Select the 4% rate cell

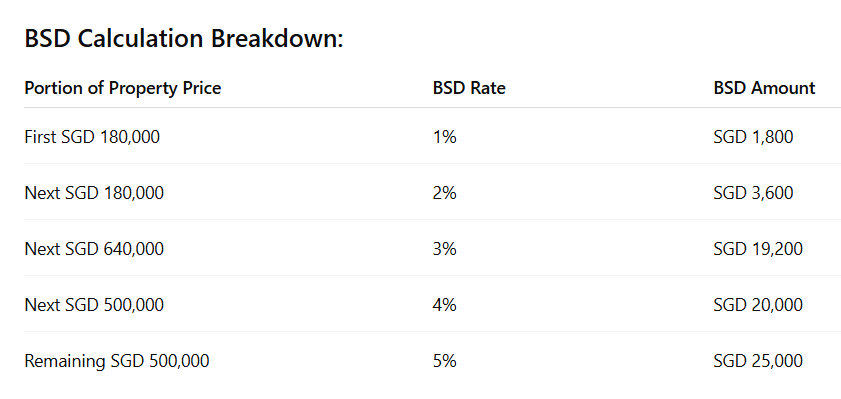tap(445, 305)
